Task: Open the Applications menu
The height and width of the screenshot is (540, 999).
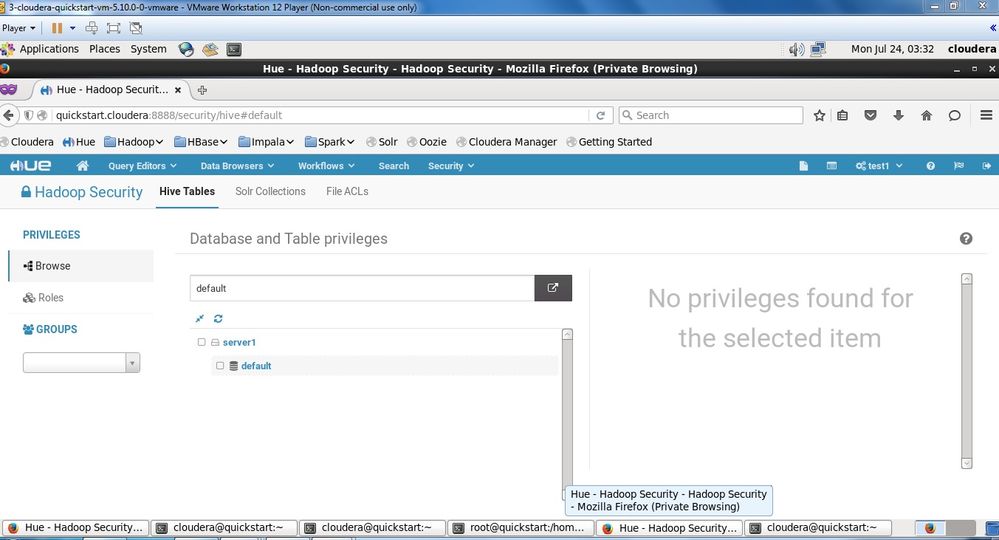Action: 49,49
